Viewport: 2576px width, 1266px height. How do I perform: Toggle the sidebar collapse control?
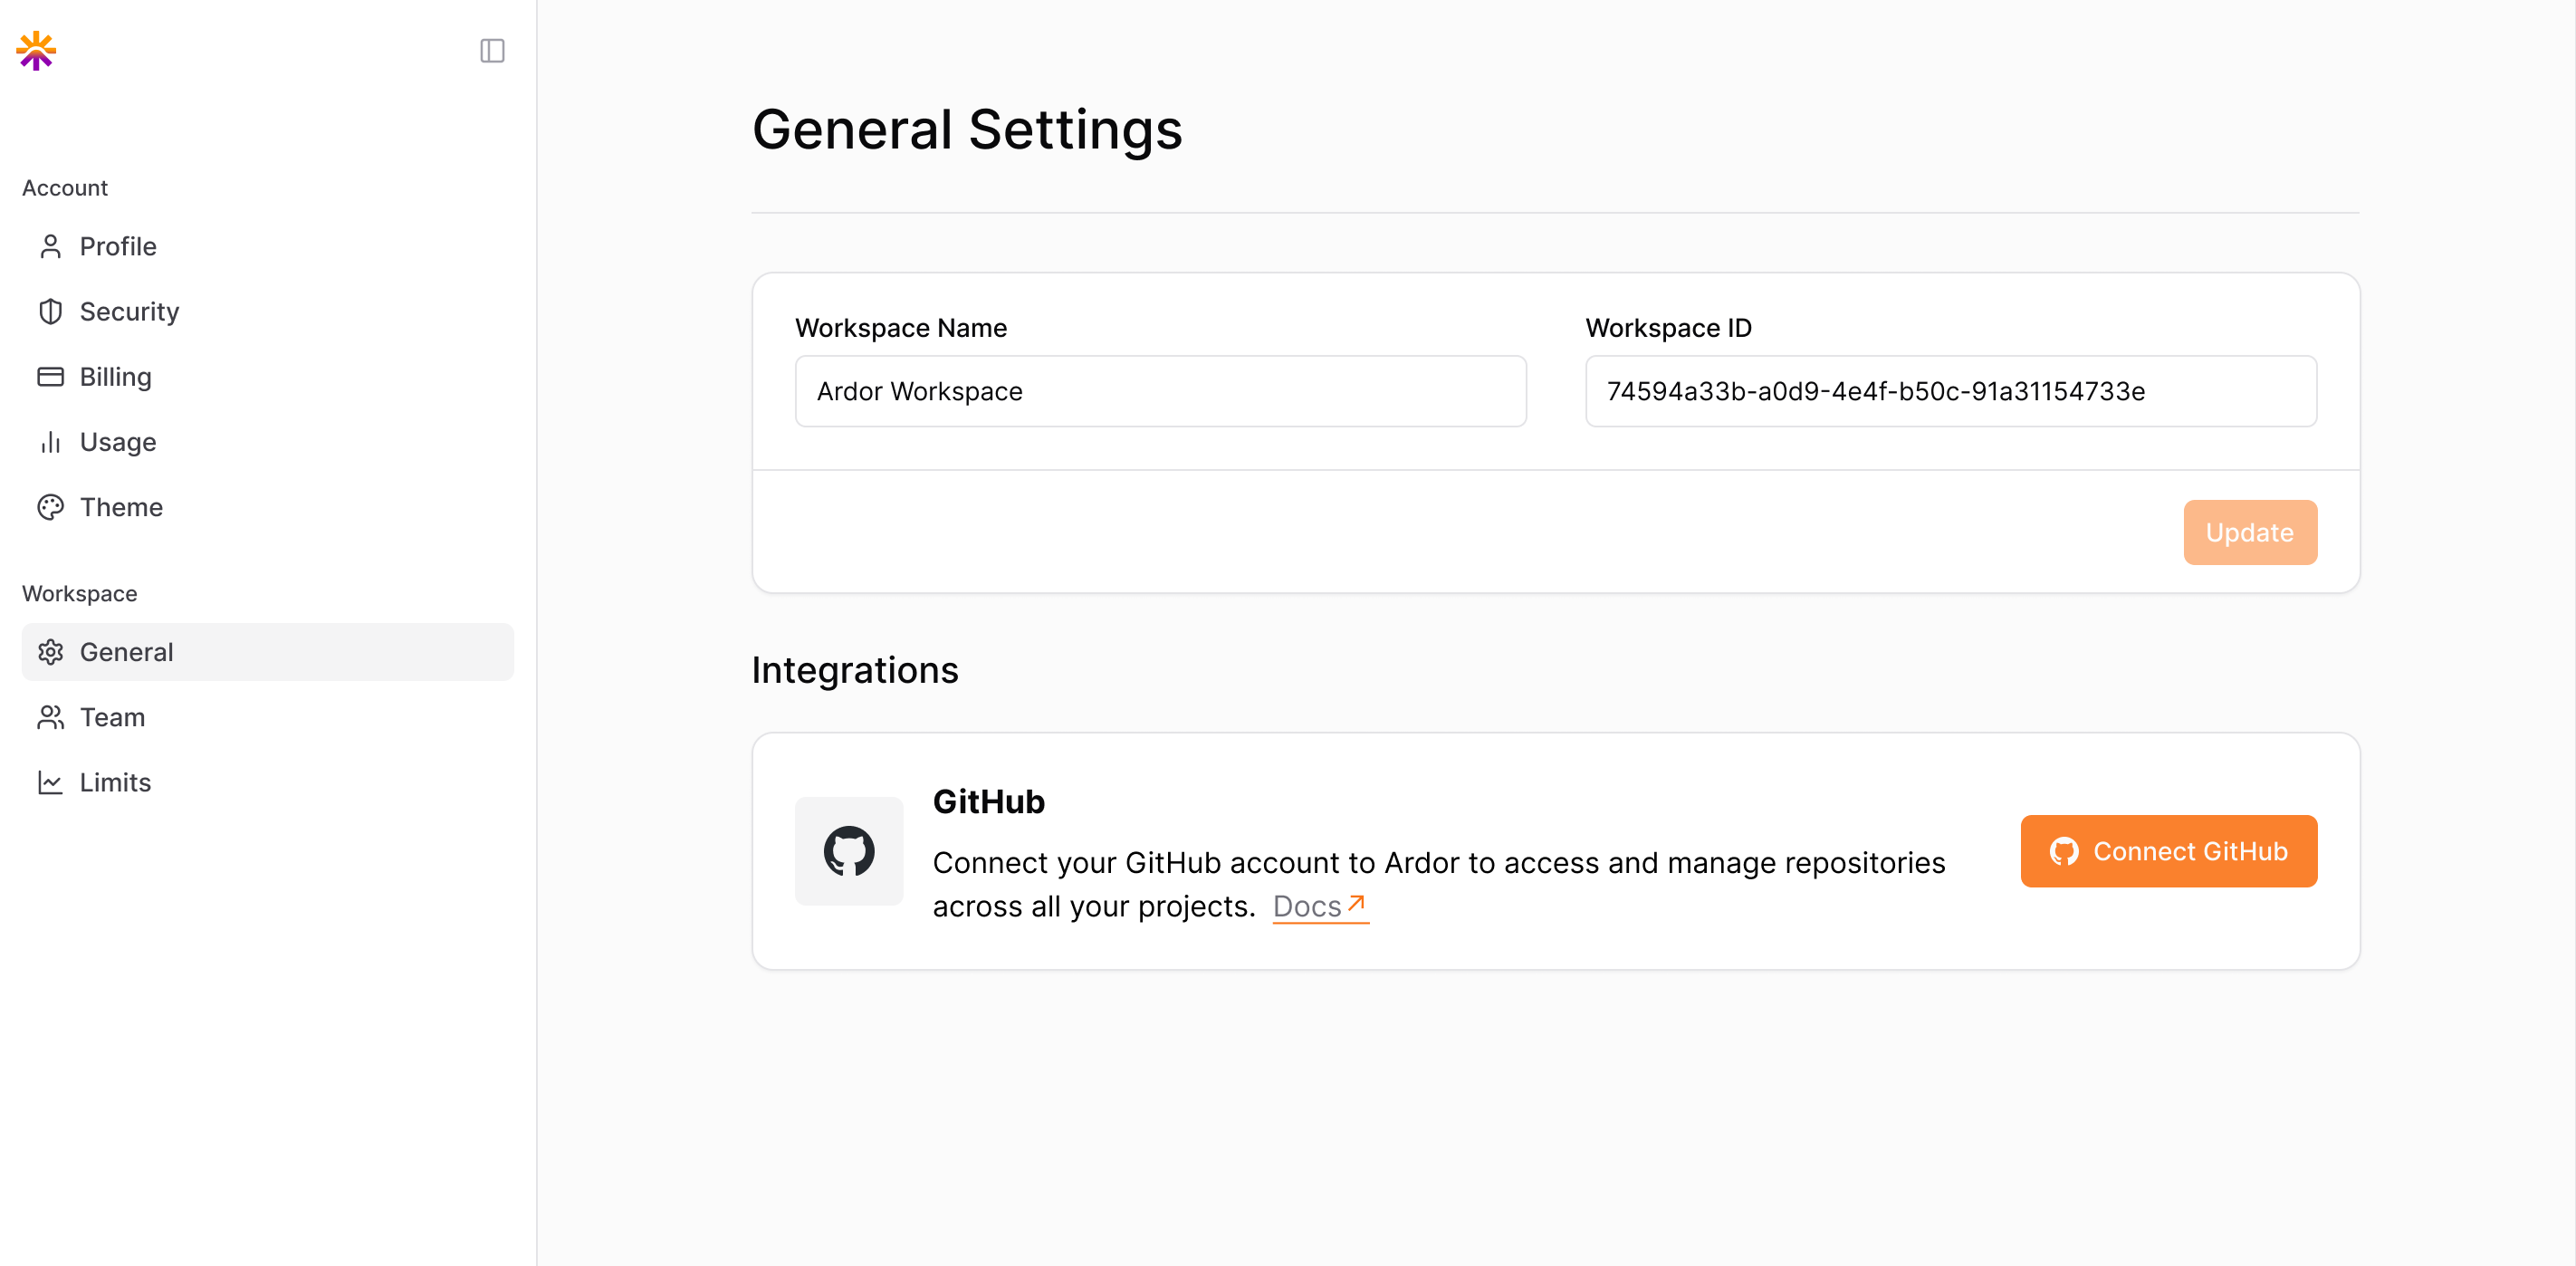[492, 50]
